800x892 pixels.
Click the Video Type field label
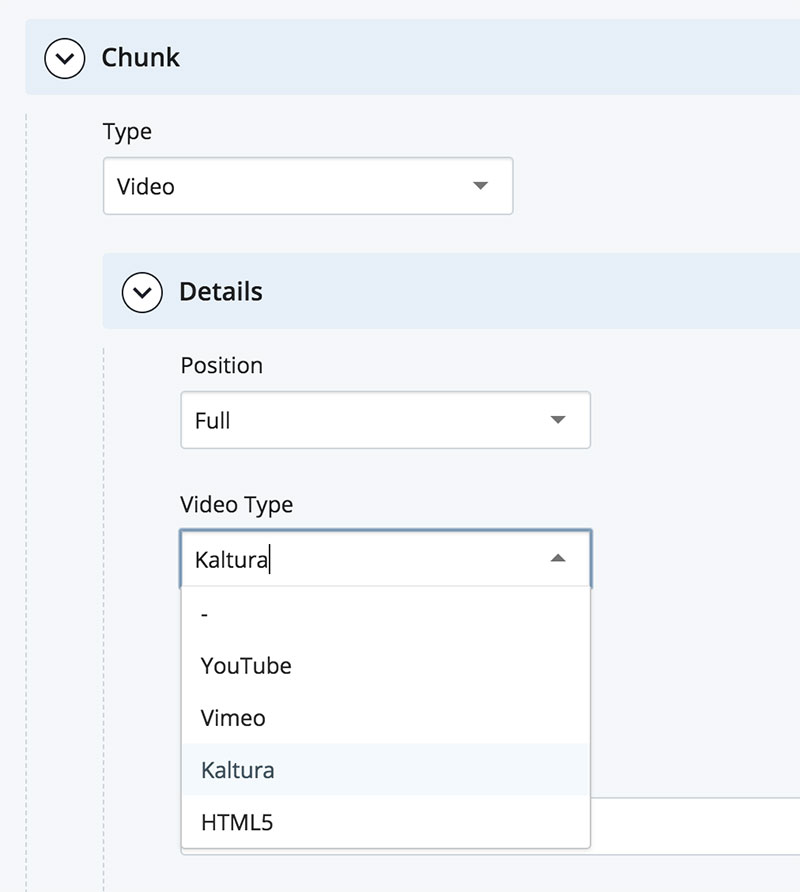coord(237,505)
